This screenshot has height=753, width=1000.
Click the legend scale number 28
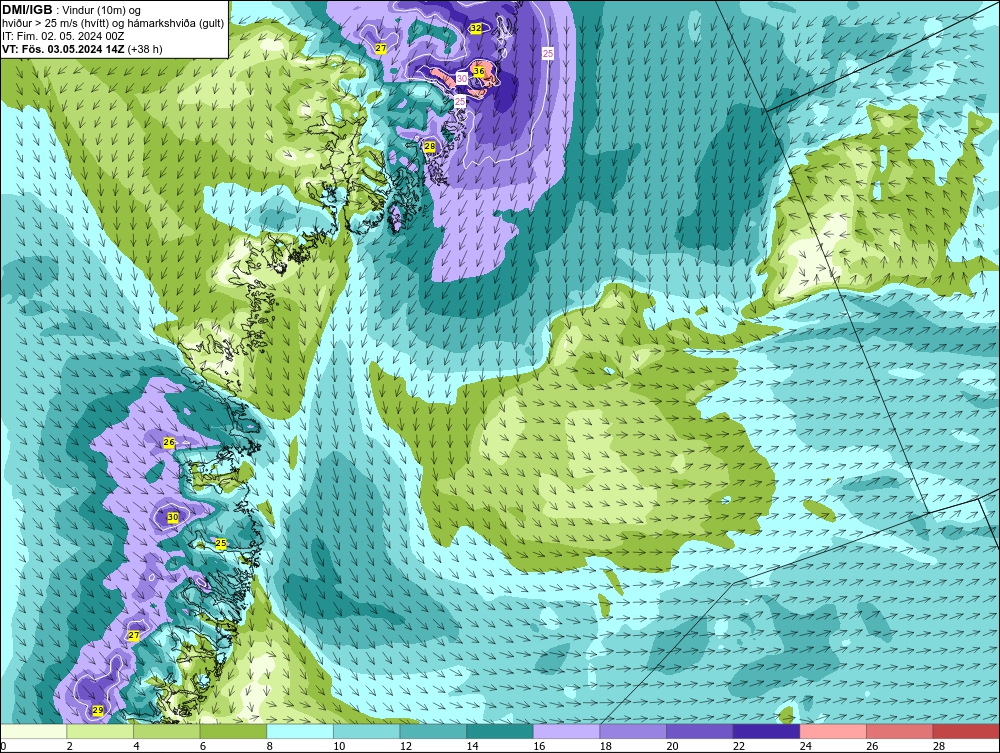(x=939, y=746)
